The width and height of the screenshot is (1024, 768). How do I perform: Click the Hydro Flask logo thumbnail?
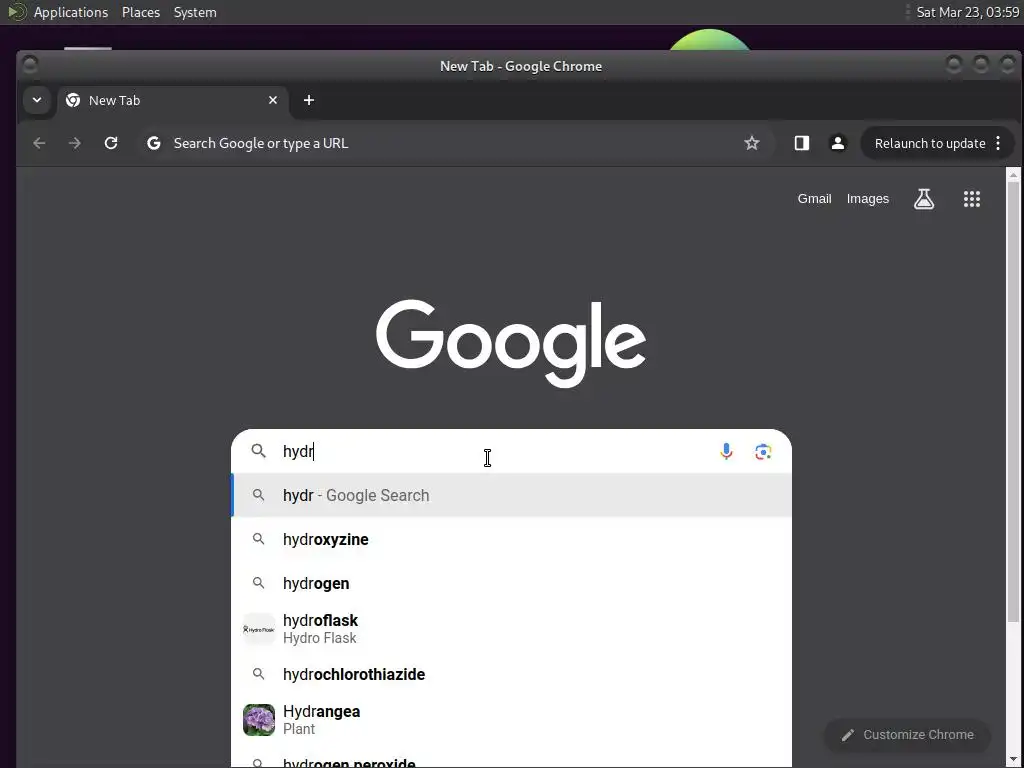tap(259, 629)
